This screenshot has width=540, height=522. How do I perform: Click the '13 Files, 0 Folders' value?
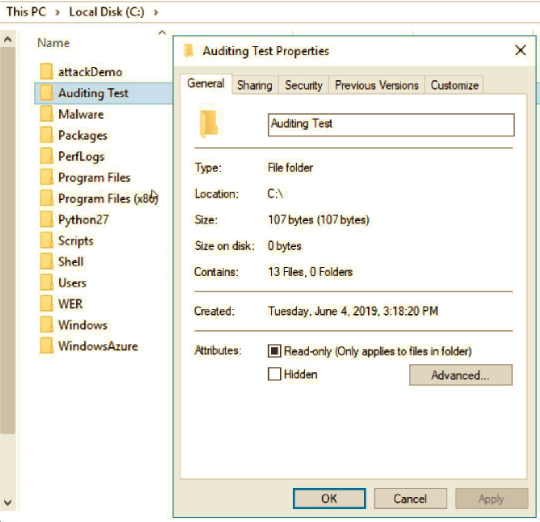point(310,272)
